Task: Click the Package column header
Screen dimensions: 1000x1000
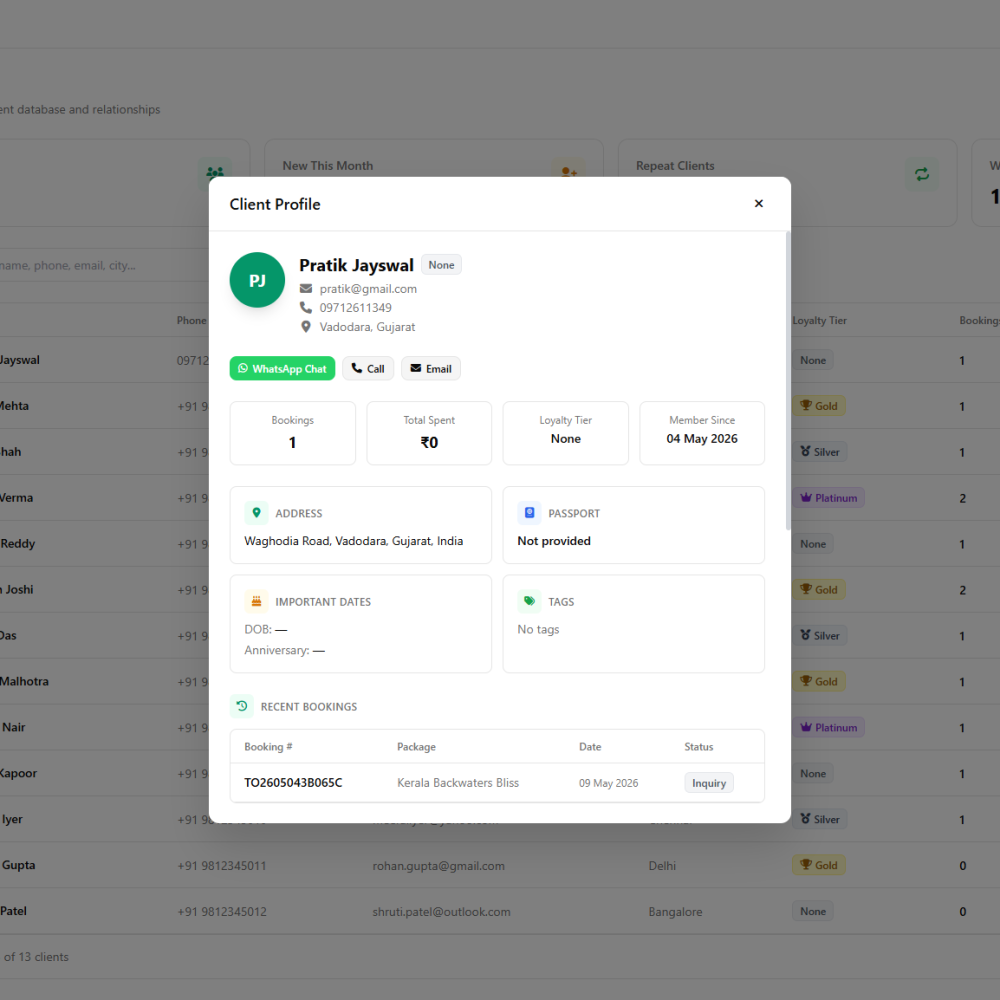Action: coord(416,747)
